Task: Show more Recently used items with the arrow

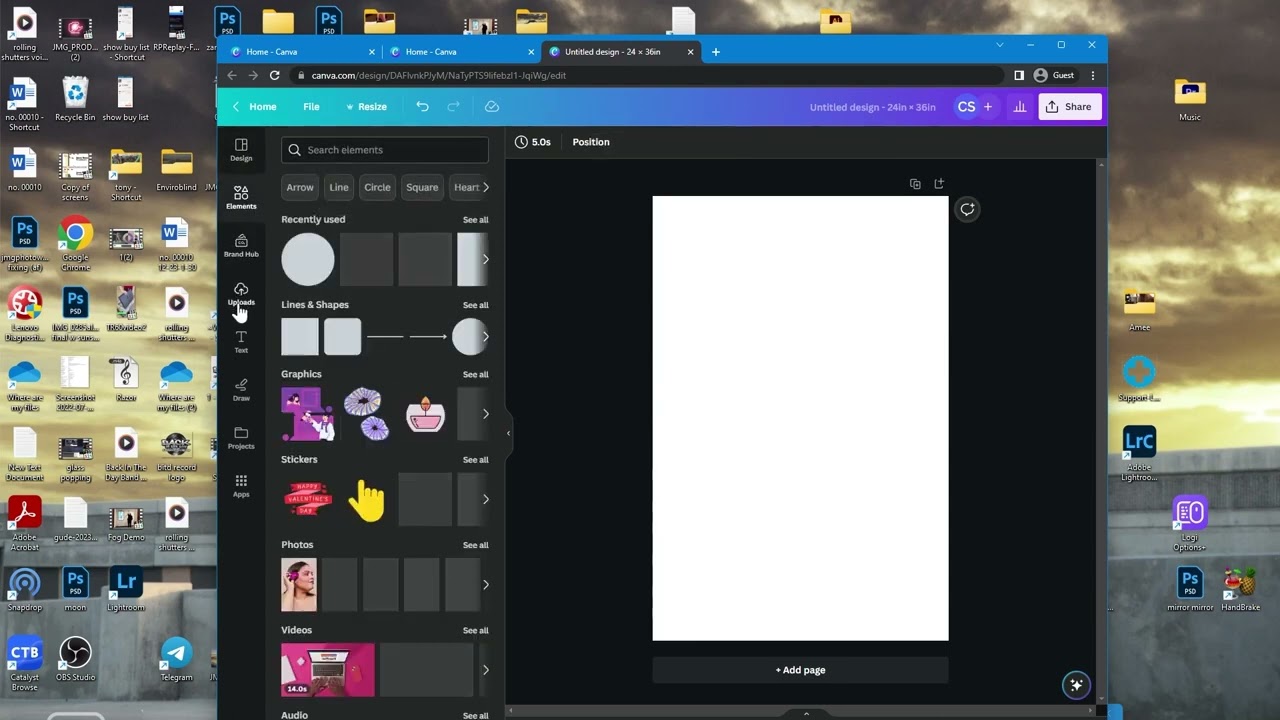Action: tap(486, 259)
